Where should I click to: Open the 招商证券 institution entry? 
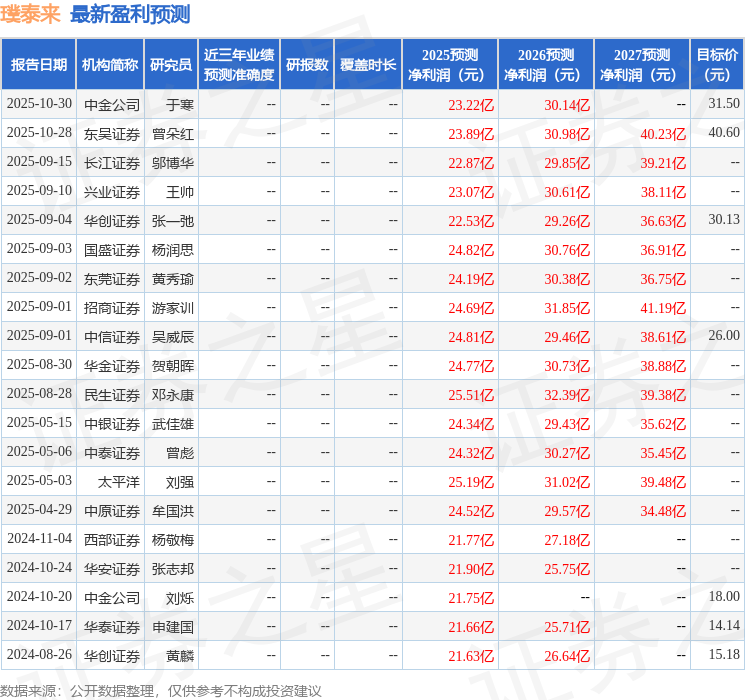click(x=112, y=307)
